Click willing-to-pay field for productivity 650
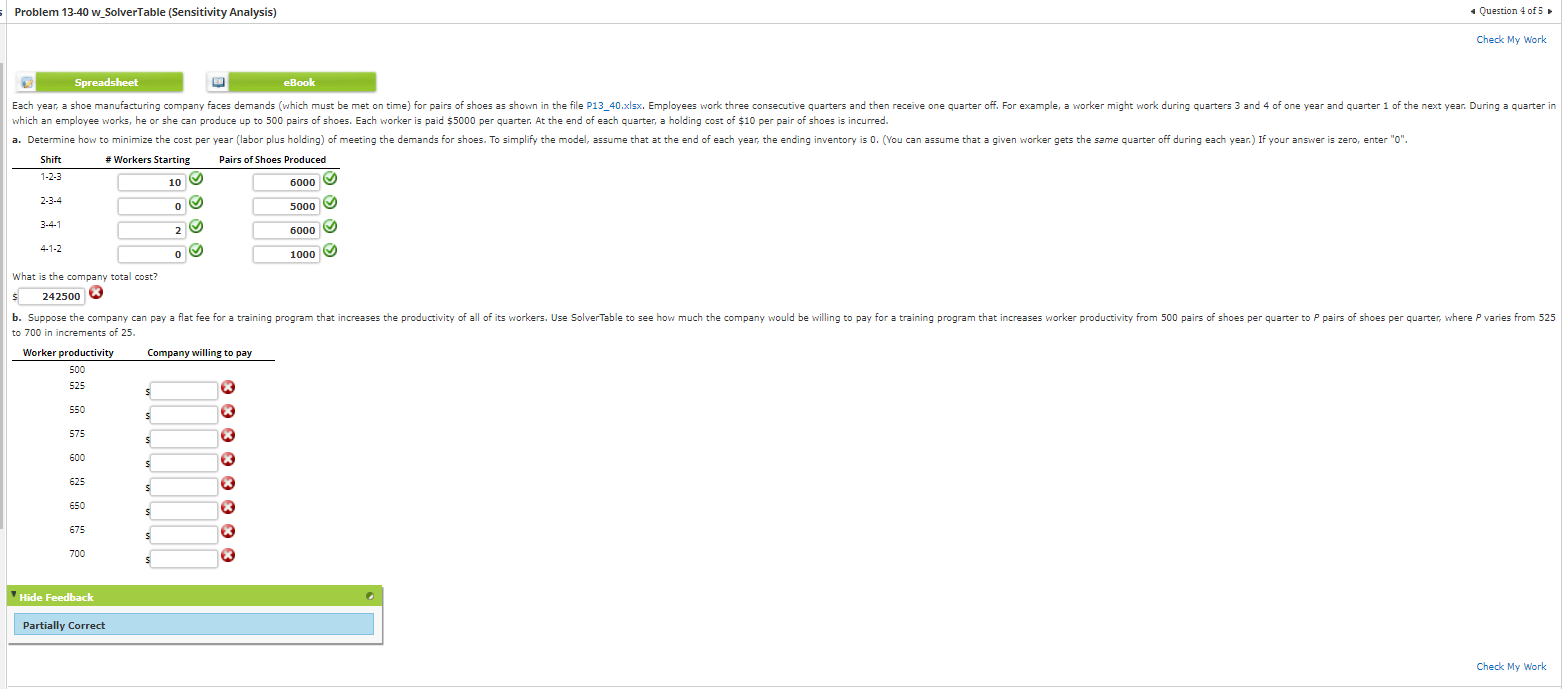This screenshot has height=689, width=1564. (x=184, y=510)
